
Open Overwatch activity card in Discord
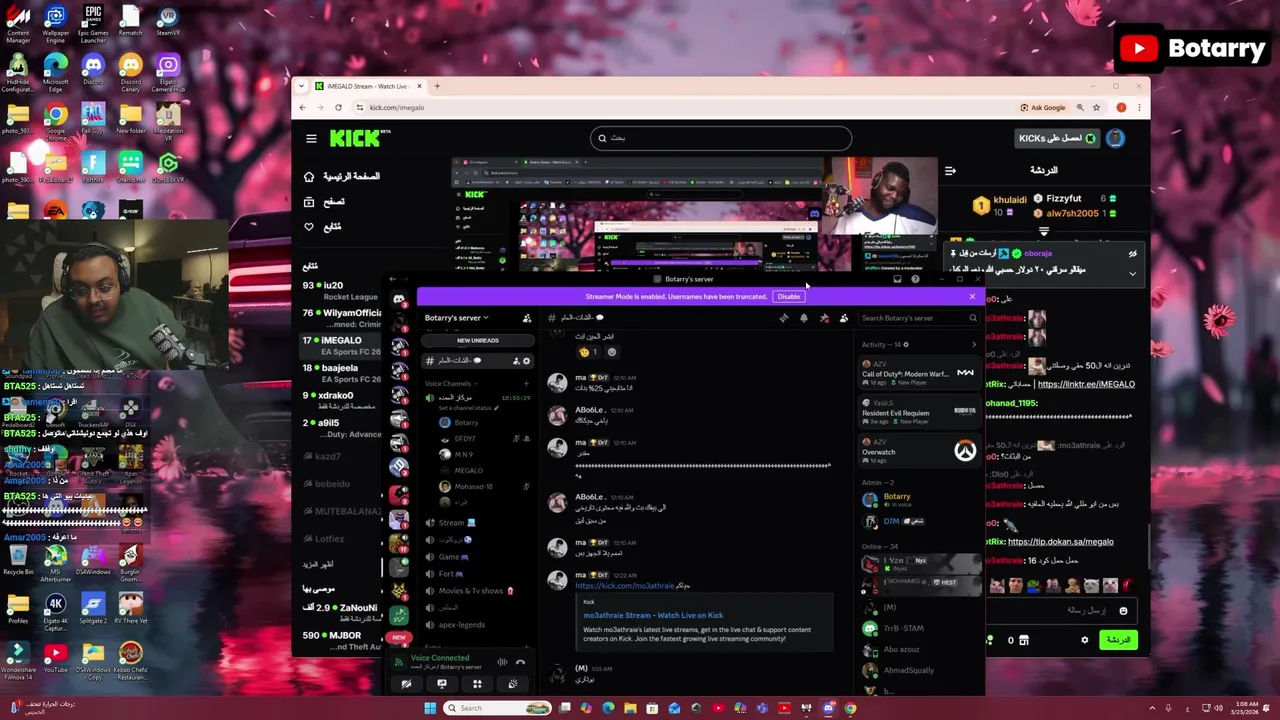(x=918, y=451)
